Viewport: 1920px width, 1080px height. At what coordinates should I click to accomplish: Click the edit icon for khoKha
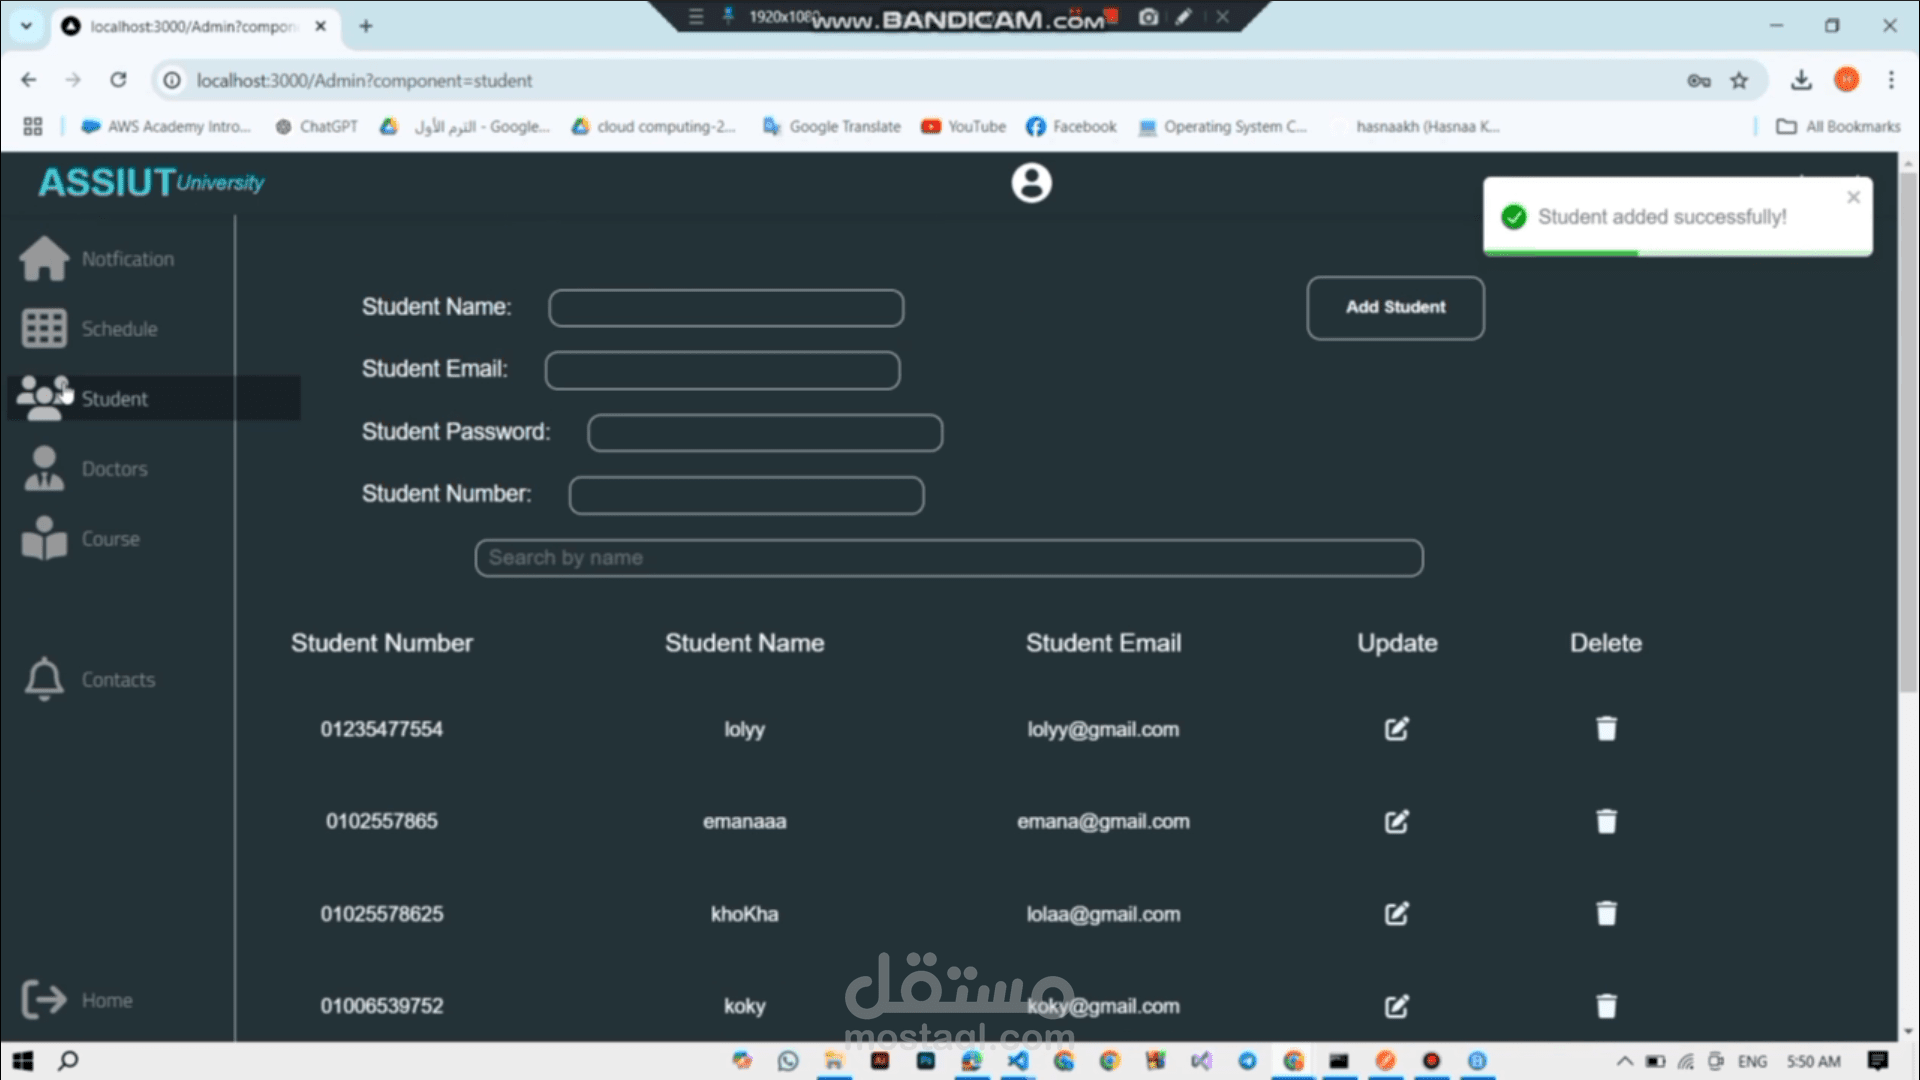[x=1396, y=913]
